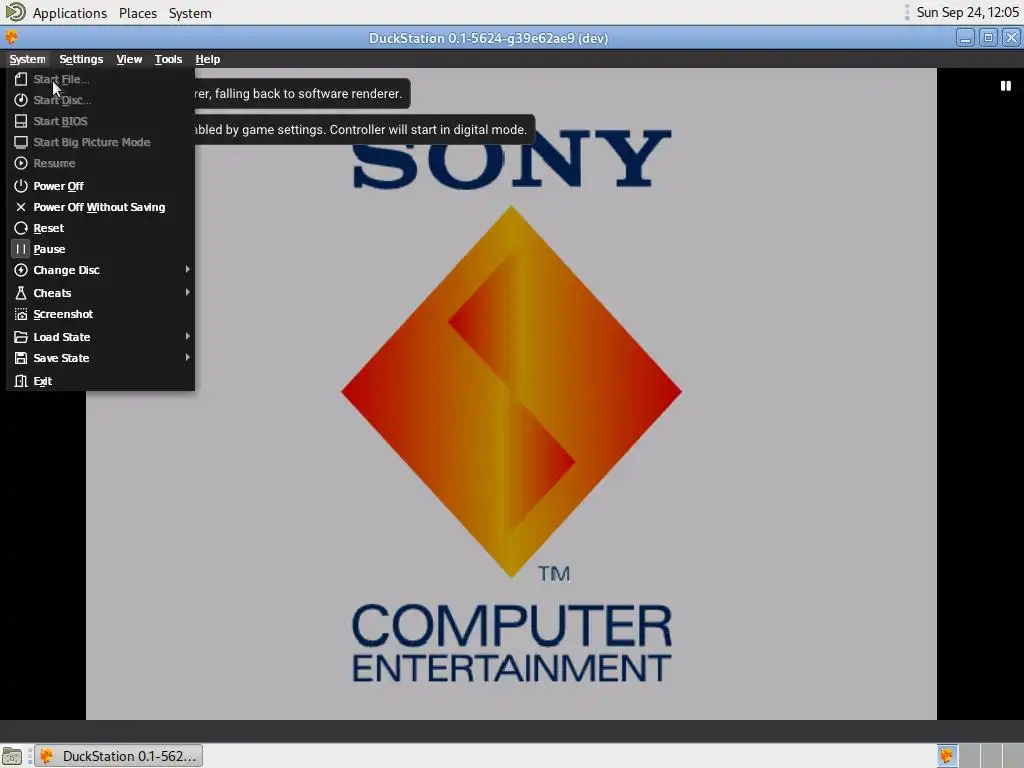The image size is (1024, 768).
Task: Click the controller digital mode notification
Action: tap(365, 129)
